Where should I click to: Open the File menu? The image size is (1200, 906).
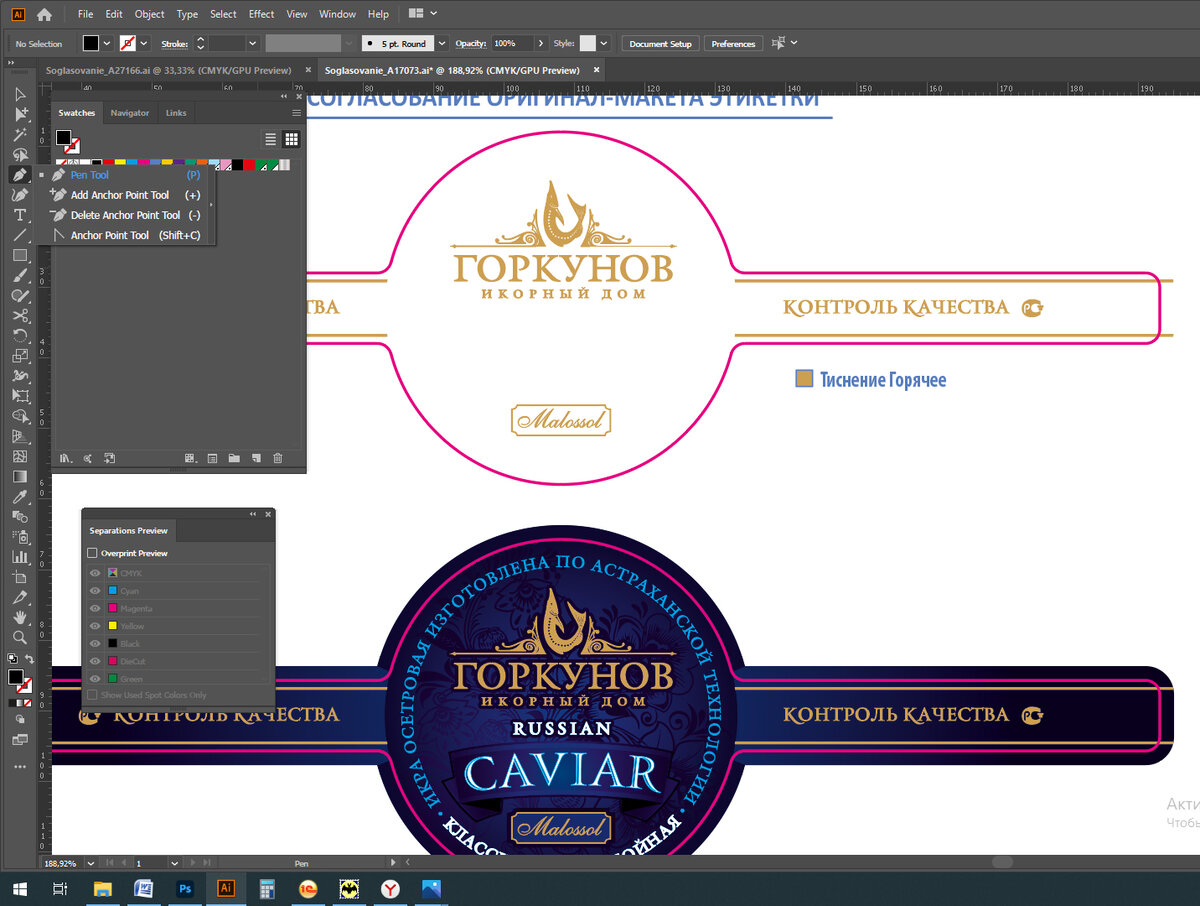tap(85, 14)
